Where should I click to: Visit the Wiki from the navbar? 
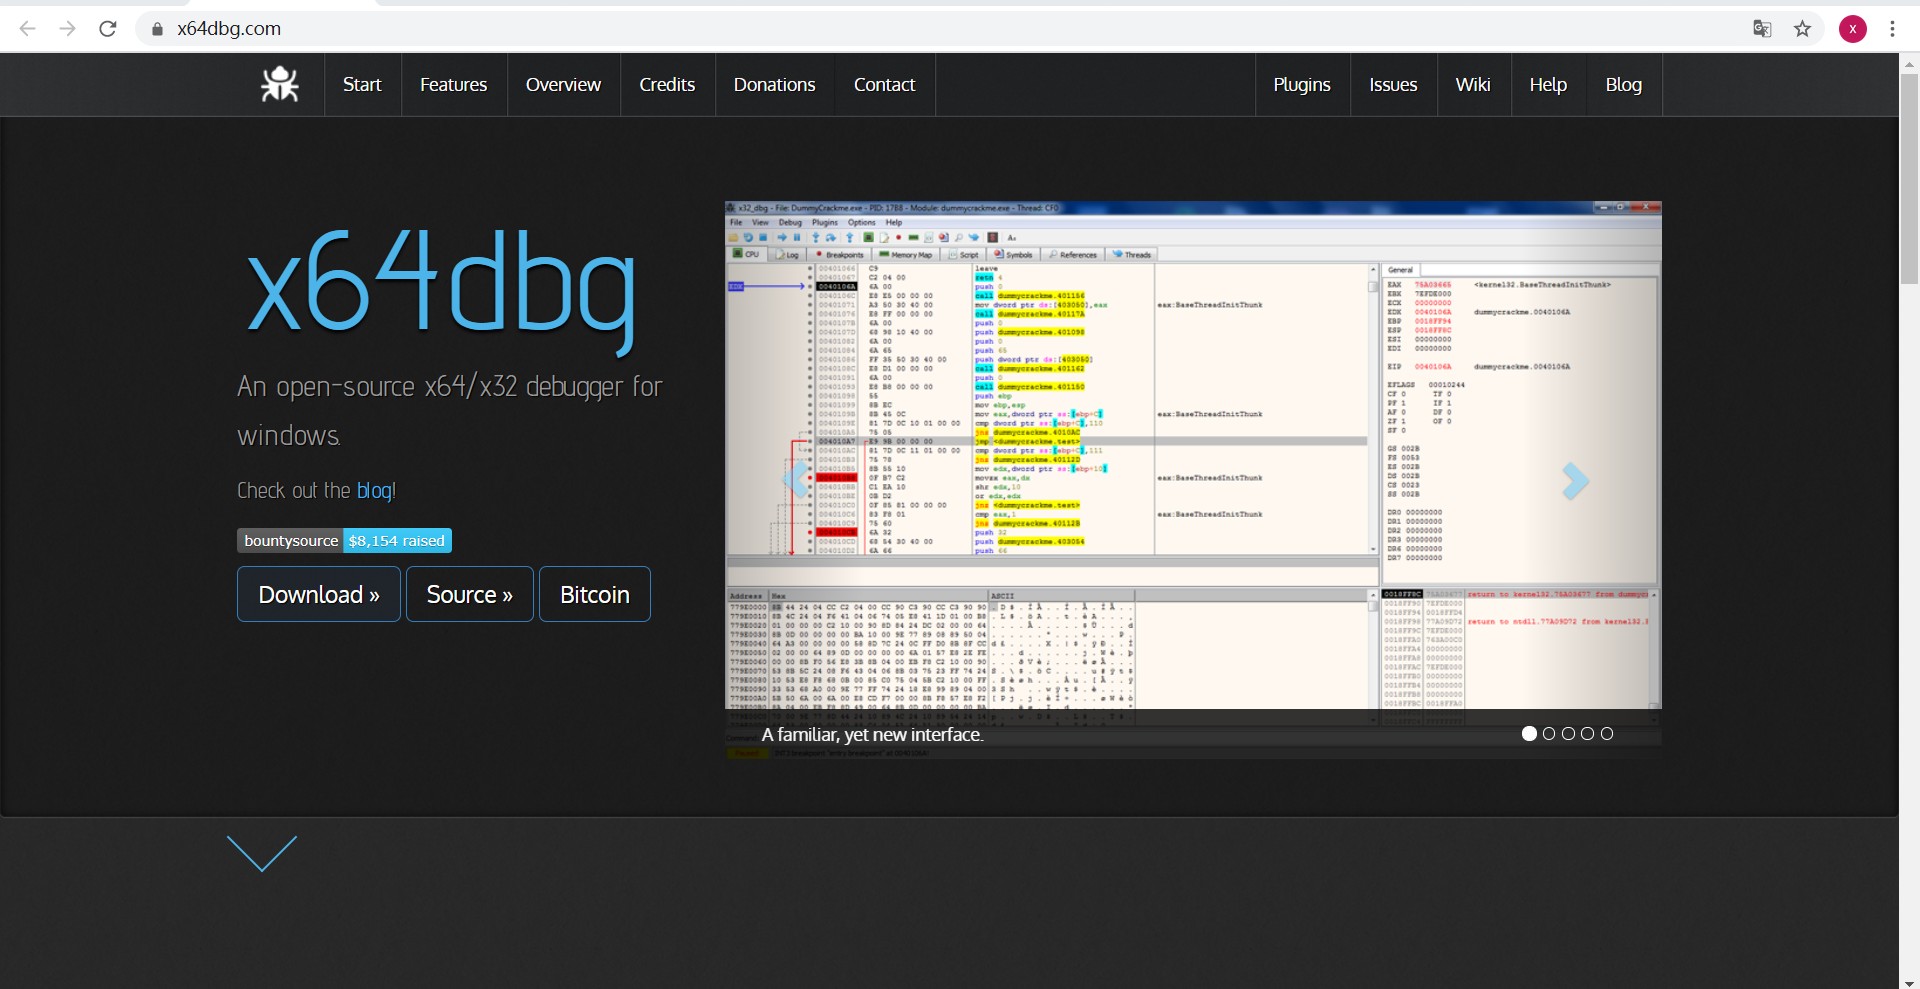click(x=1473, y=85)
